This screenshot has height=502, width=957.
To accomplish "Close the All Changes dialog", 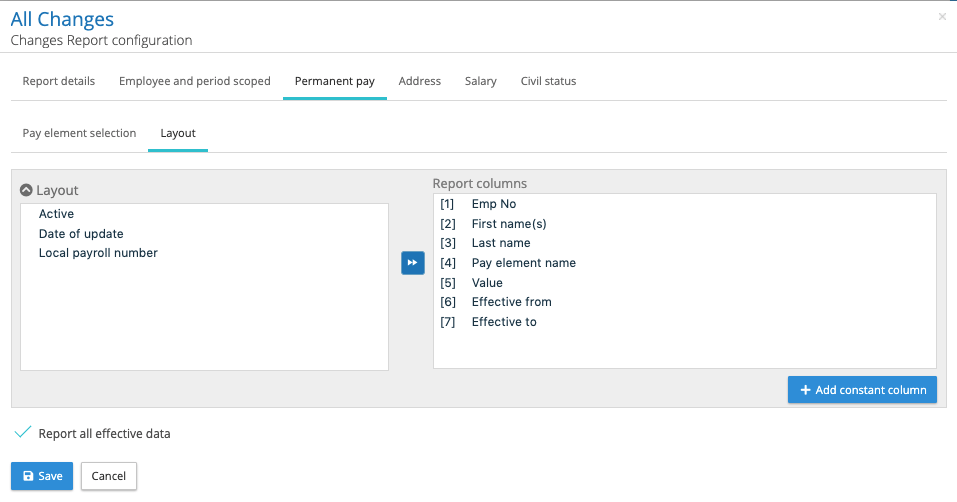I will [x=941, y=17].
